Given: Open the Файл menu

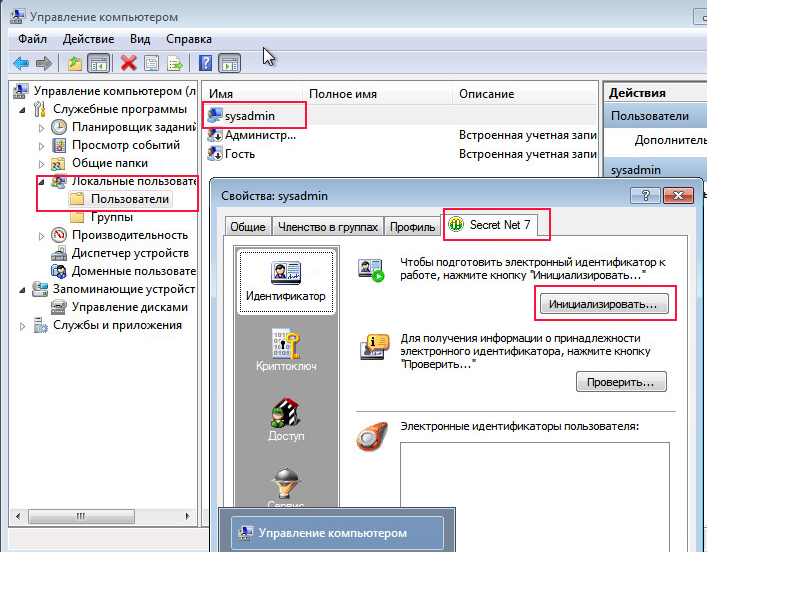Looking at the screenshot, I should [x=32, y=39].
